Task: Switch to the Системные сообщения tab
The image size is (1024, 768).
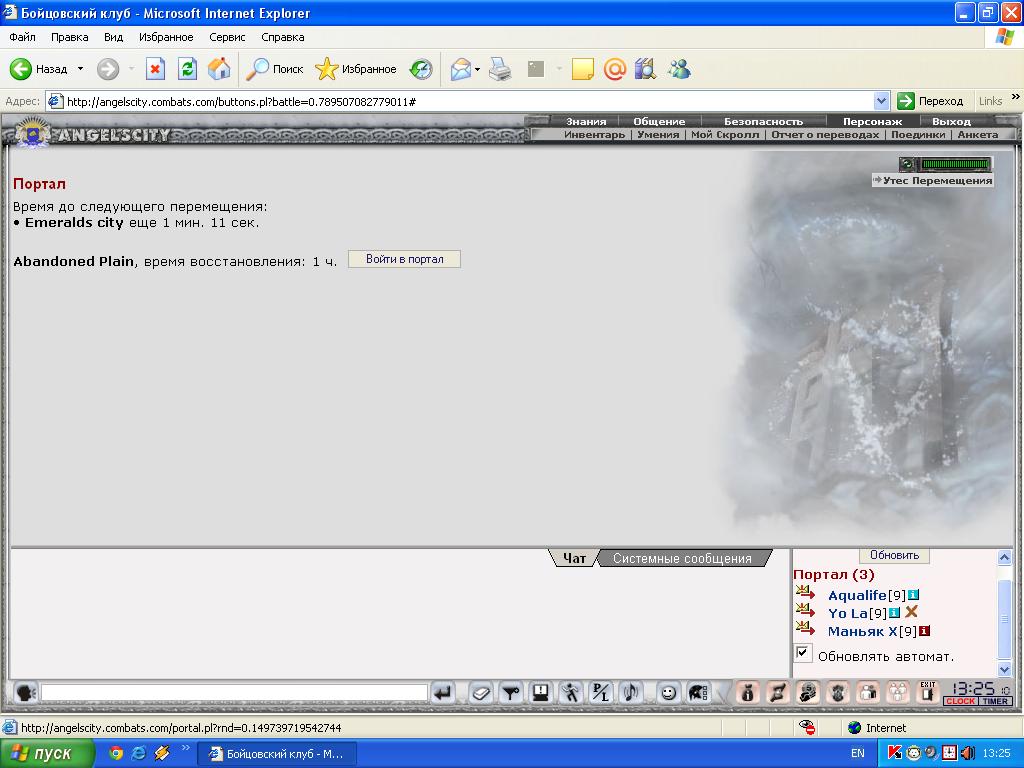Action: click(682, 558)
